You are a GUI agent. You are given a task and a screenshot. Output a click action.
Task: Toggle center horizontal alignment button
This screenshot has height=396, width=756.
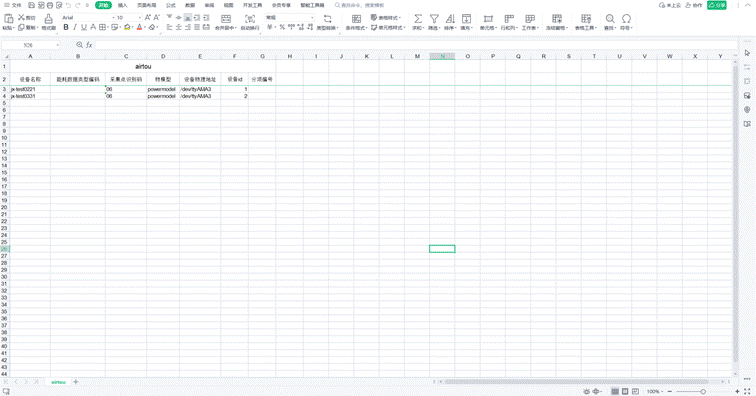pos(178,27)
